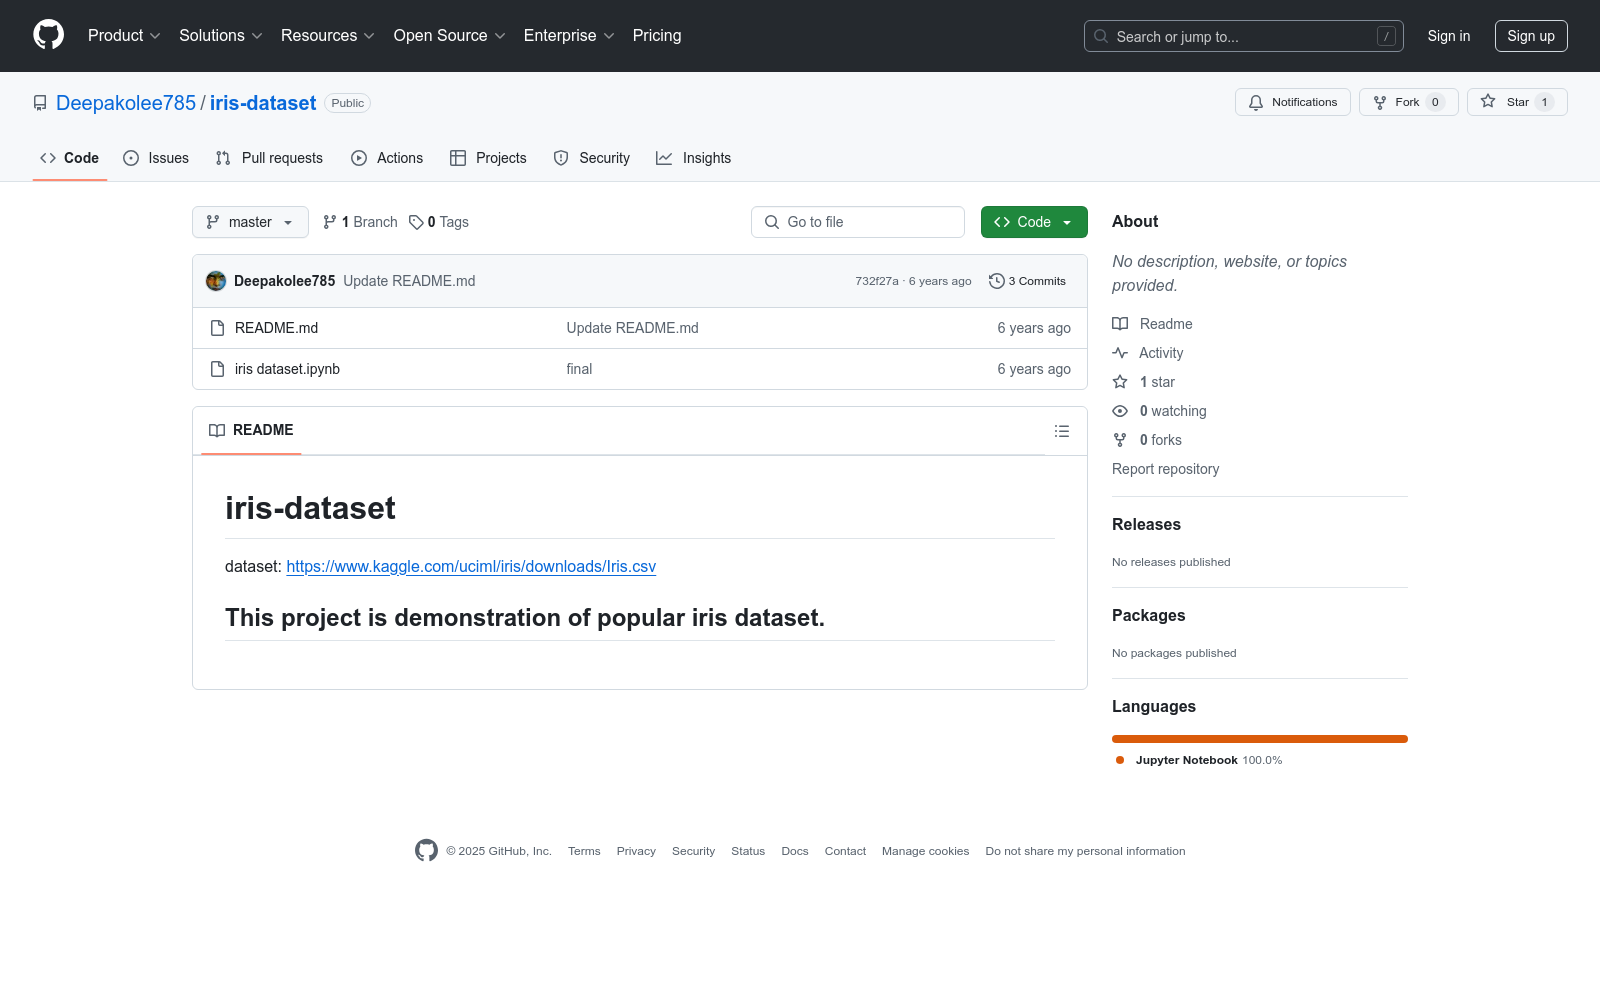
Task: Click the iris dataset.ipynb file icon
Action: click(217, 369)
